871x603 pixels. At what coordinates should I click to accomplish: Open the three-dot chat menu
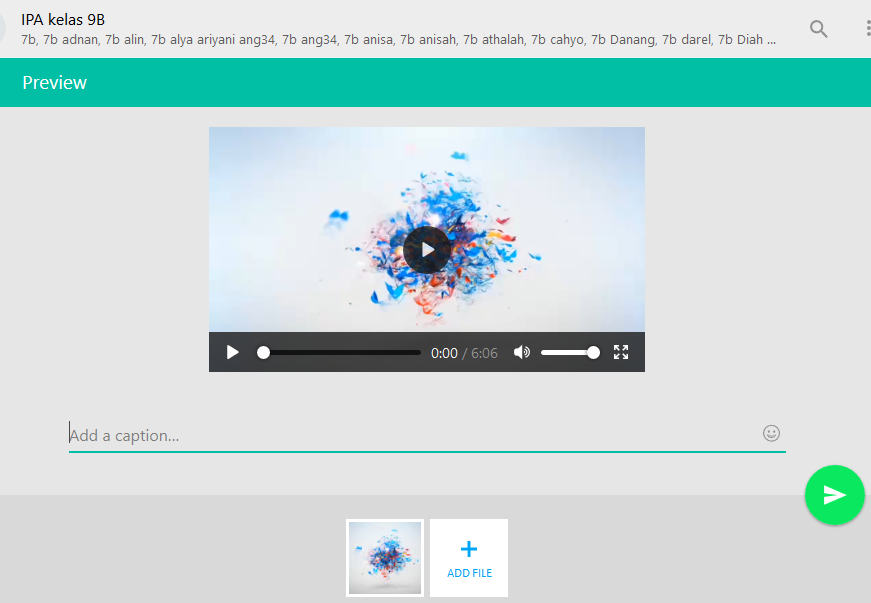[x=868, y=28]
